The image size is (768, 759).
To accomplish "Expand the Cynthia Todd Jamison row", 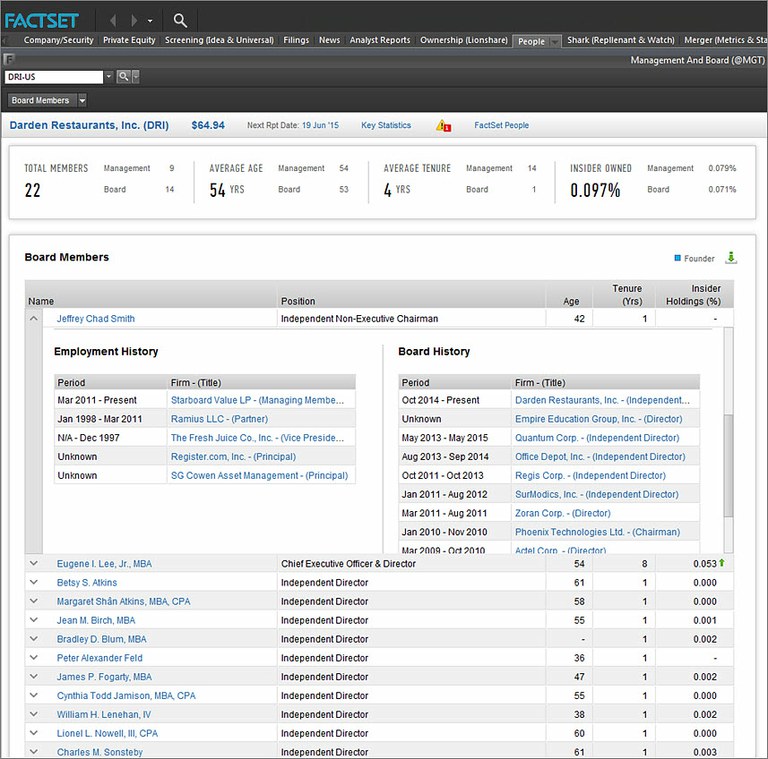I will coord(33,695).
